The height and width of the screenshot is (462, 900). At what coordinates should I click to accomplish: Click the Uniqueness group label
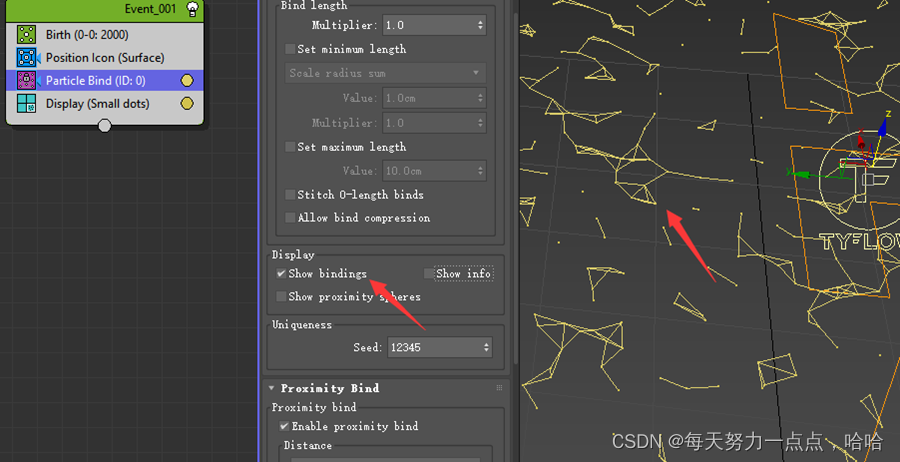(x=302, y=325)
